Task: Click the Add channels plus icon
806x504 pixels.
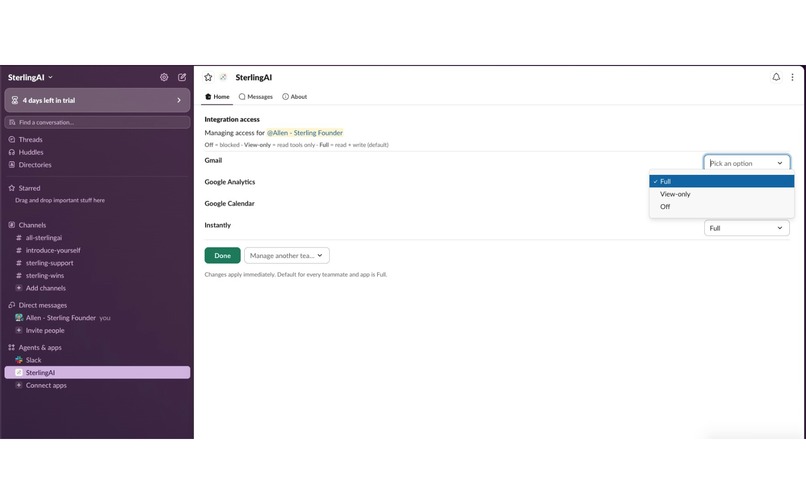Action: click(x=19, y=288)
